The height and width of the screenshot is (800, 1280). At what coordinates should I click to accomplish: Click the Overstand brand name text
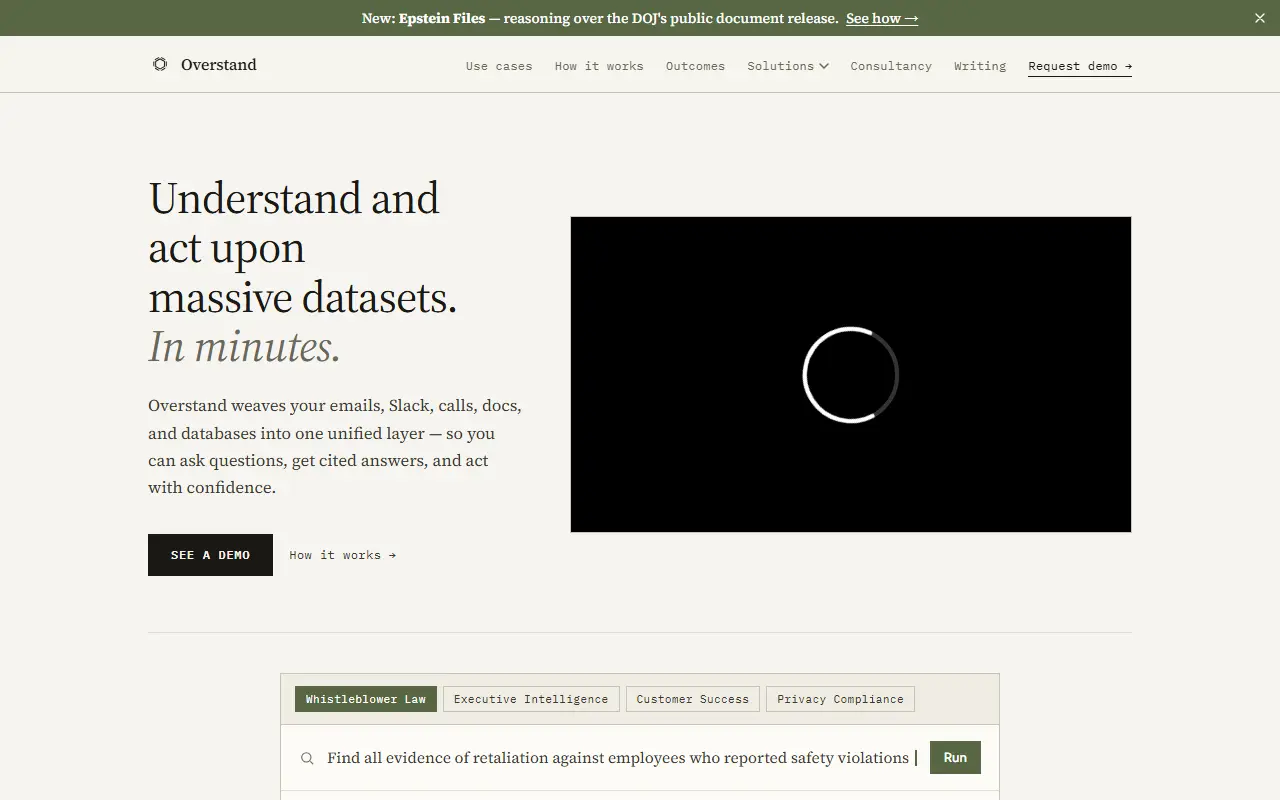[219, 65]
